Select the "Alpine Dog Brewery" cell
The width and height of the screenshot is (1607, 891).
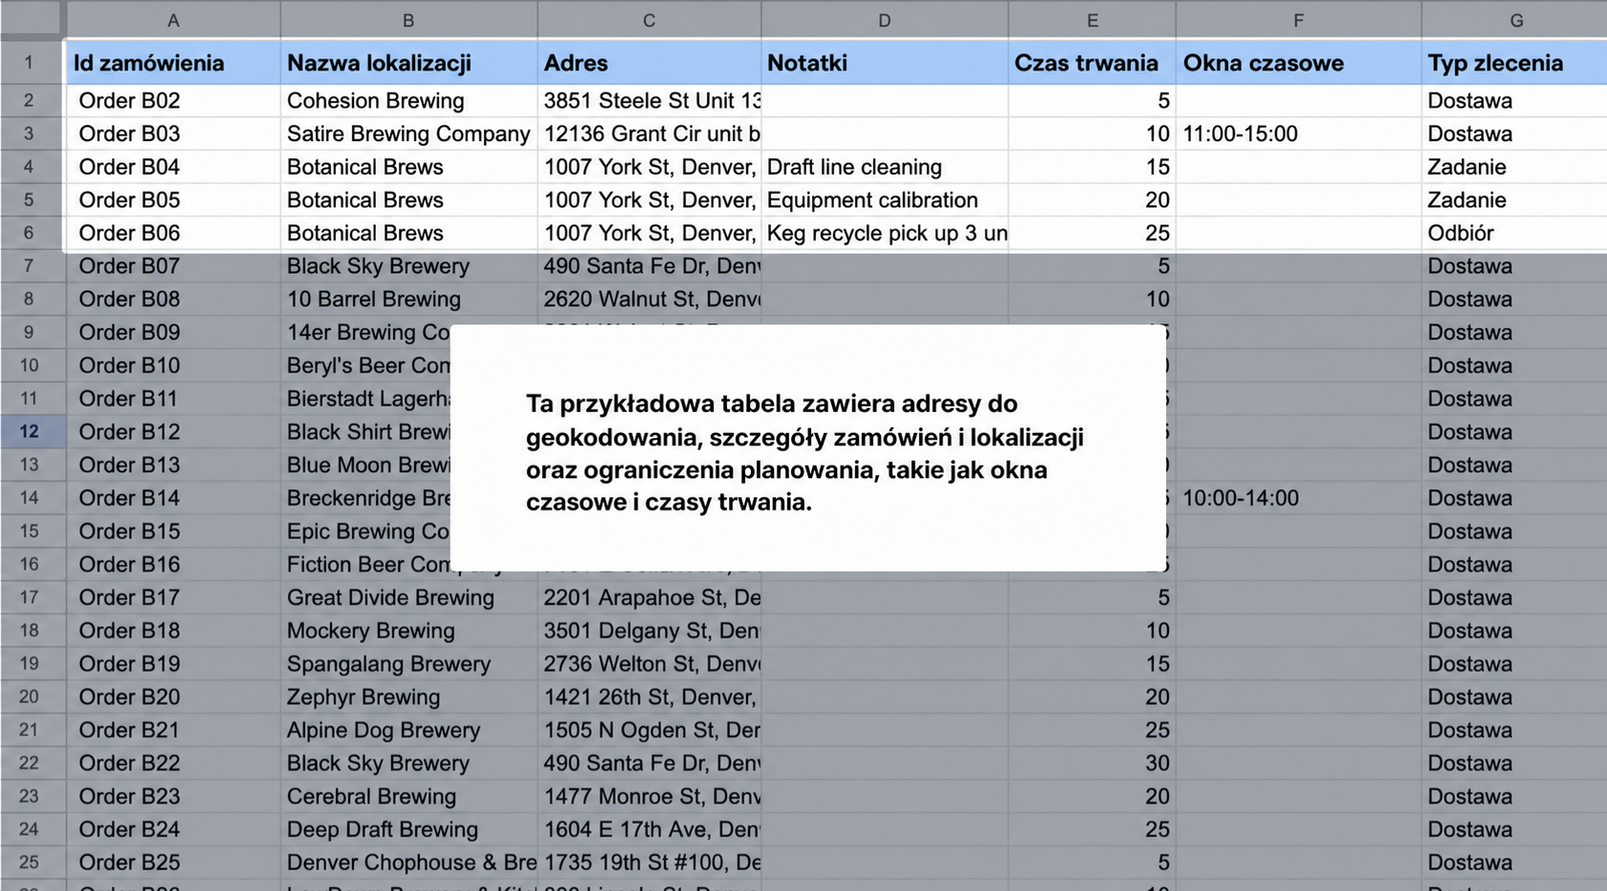tap(408, 730)
